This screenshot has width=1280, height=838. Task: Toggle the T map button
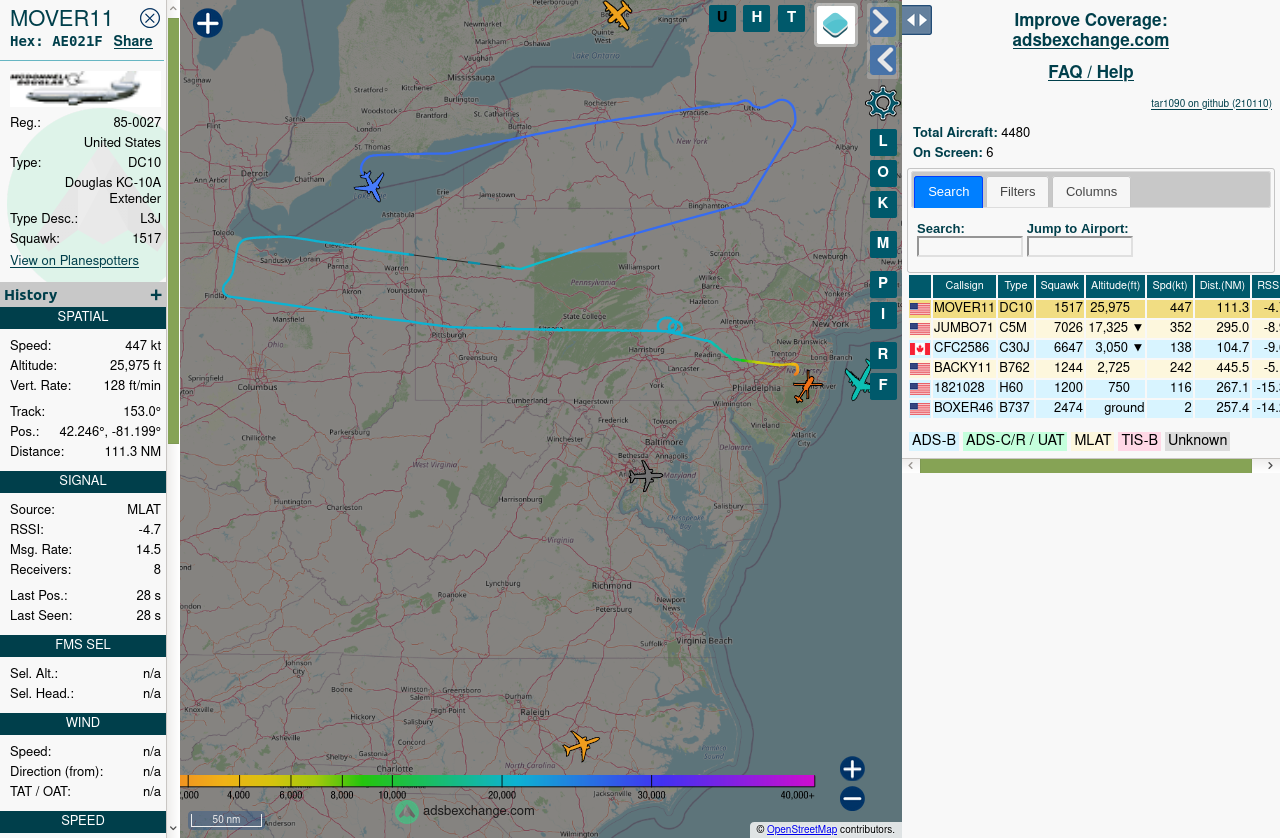(791, 18)
